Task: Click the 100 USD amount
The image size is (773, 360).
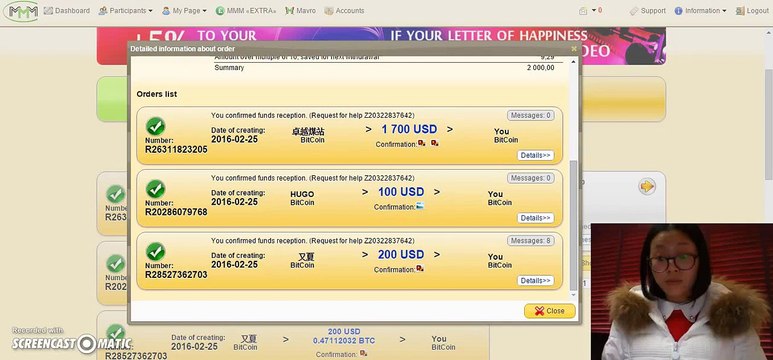Action: 401,192
